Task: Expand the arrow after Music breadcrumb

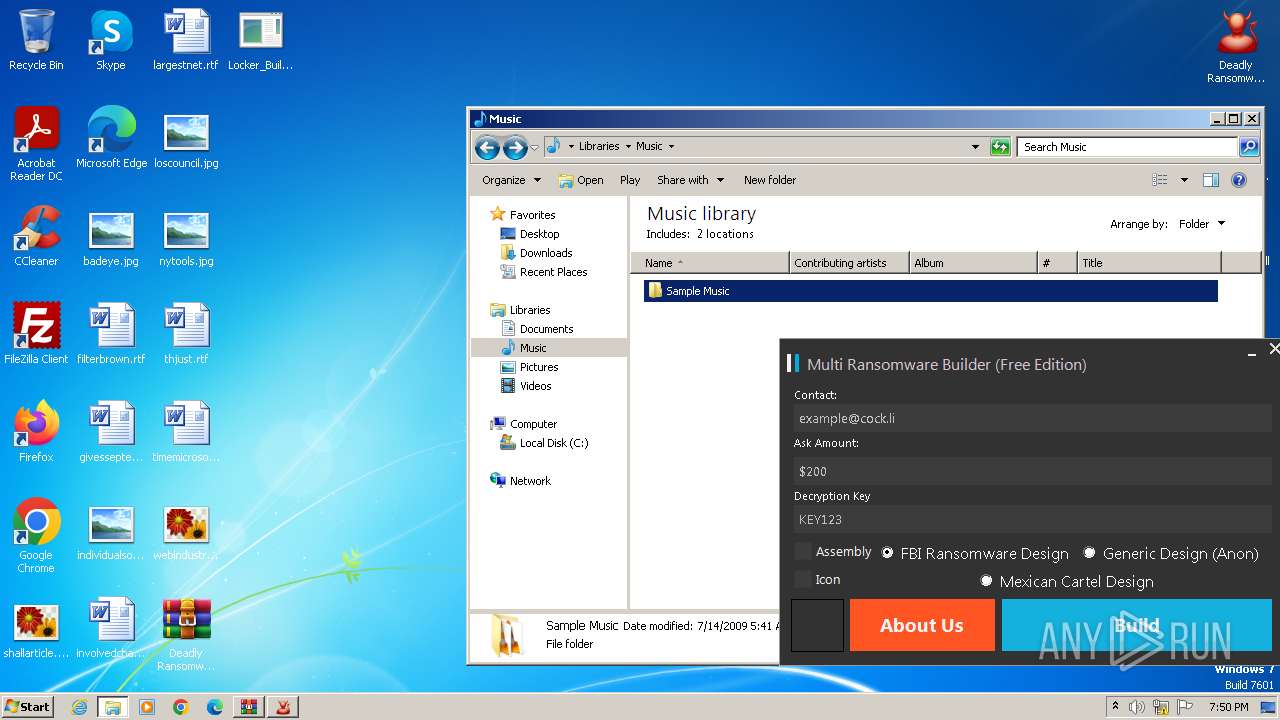Action: [x=671, y=146]
